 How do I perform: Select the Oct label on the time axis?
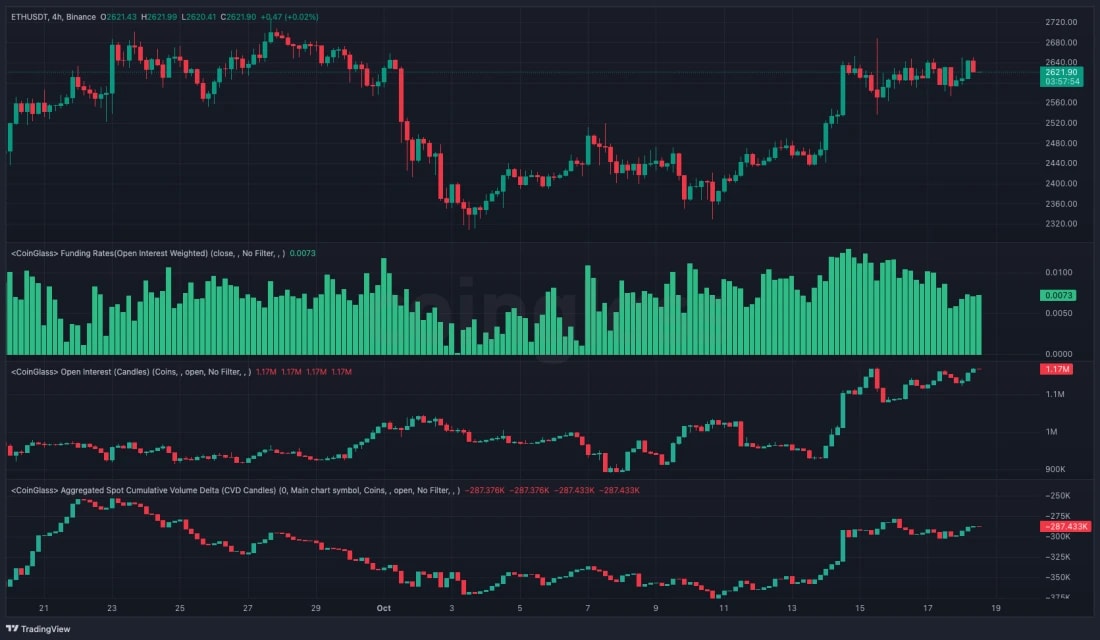pyautogui.click(x=384, y=608)
